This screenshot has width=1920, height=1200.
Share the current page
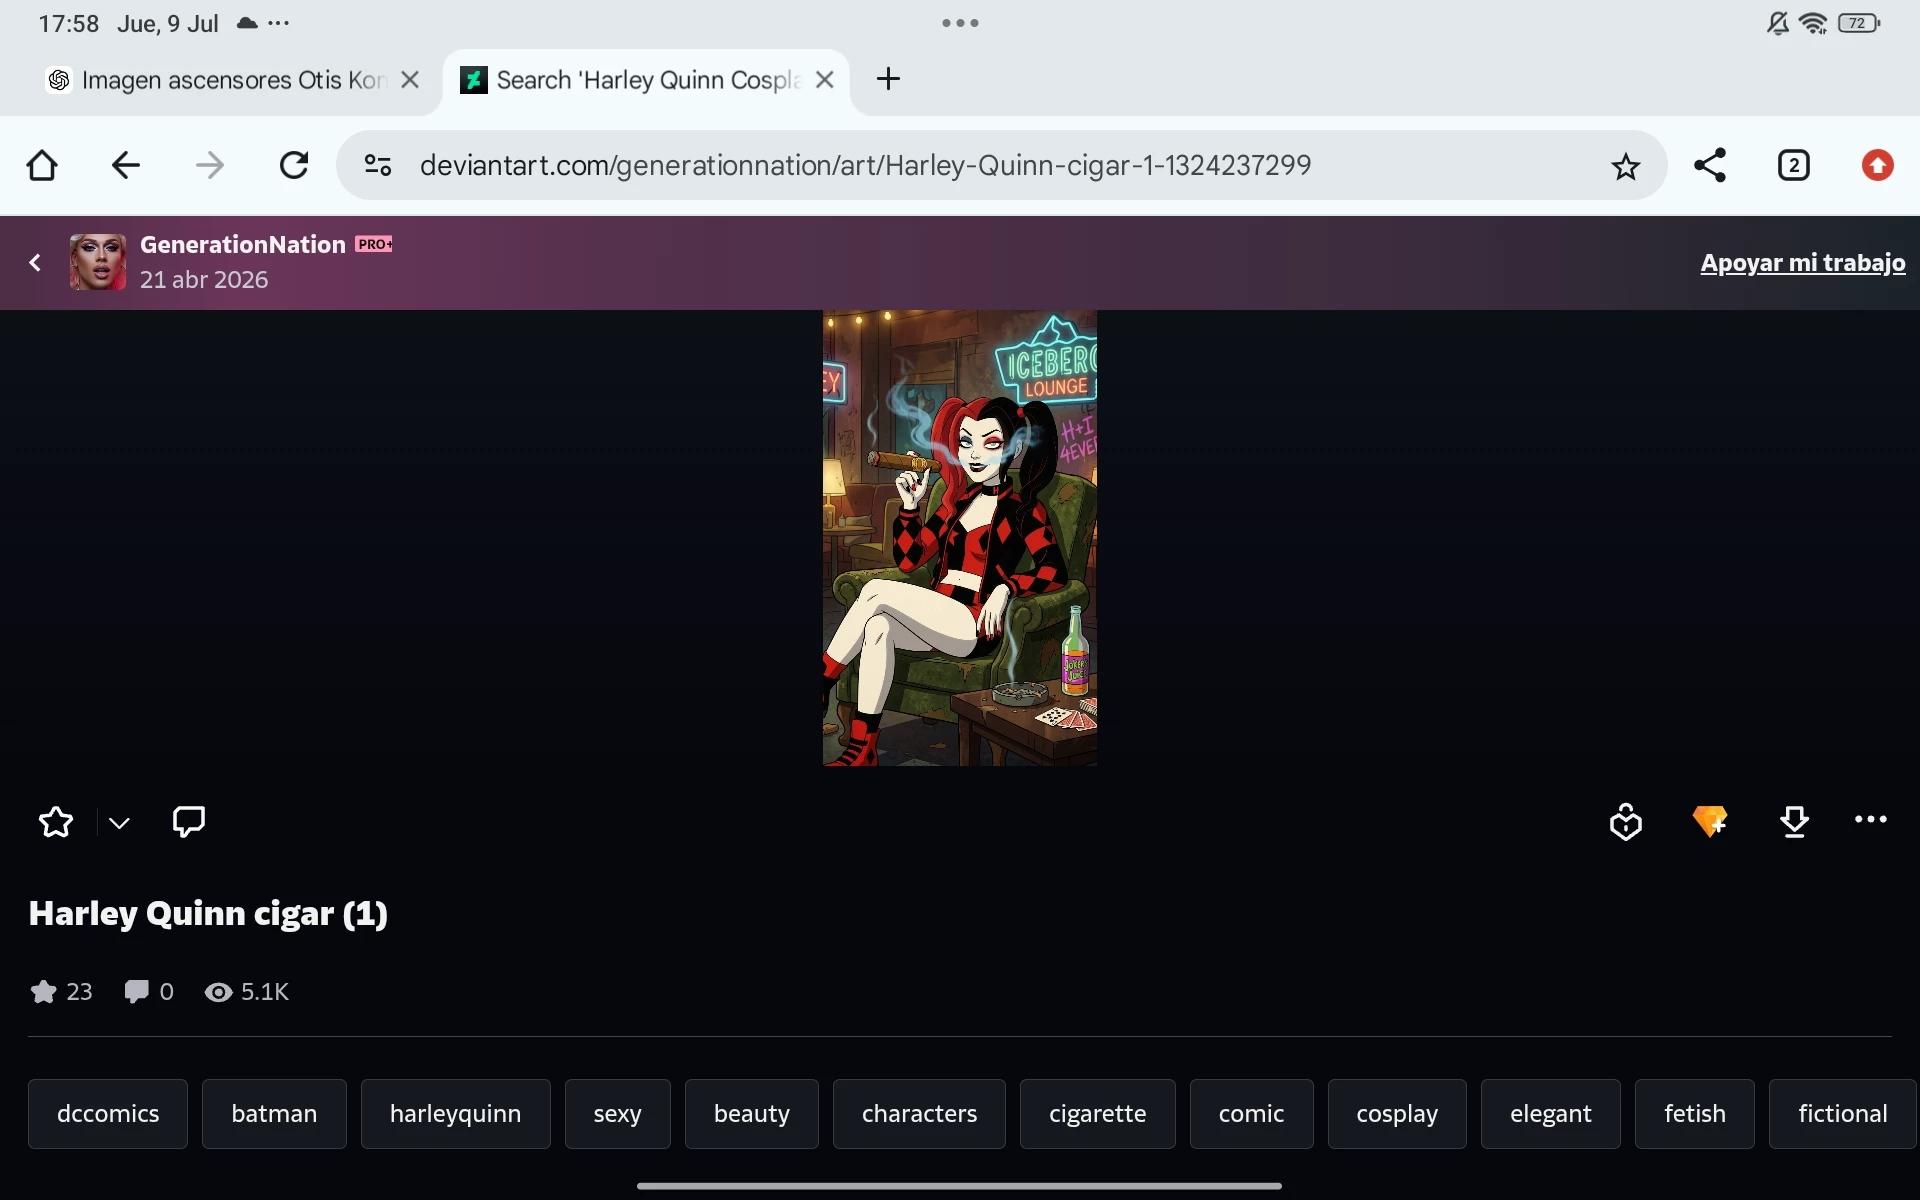click(x=1710, y=165)
